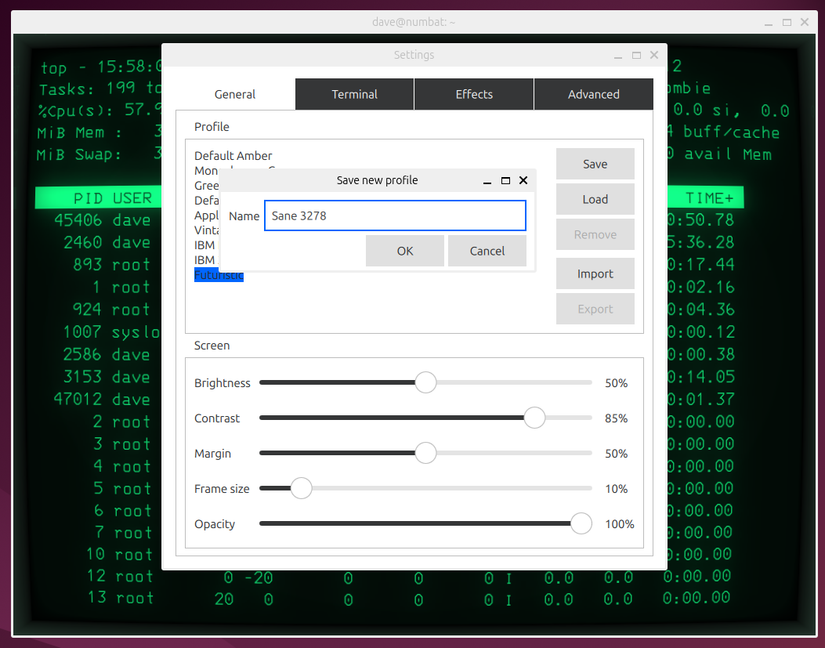
Task: Click the Brightness slider handle
Action: [x=426, y=382]
